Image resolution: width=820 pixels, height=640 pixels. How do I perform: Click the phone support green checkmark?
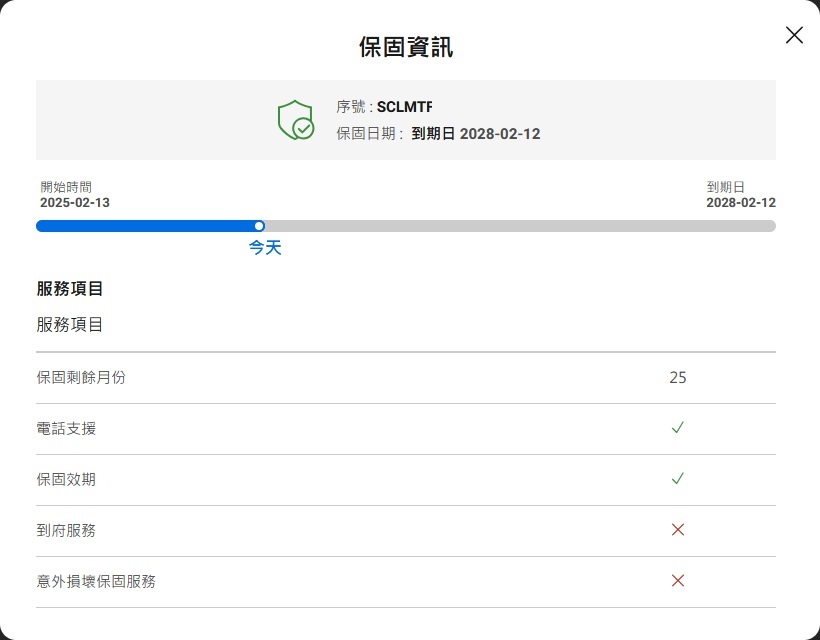coord(678,428)
